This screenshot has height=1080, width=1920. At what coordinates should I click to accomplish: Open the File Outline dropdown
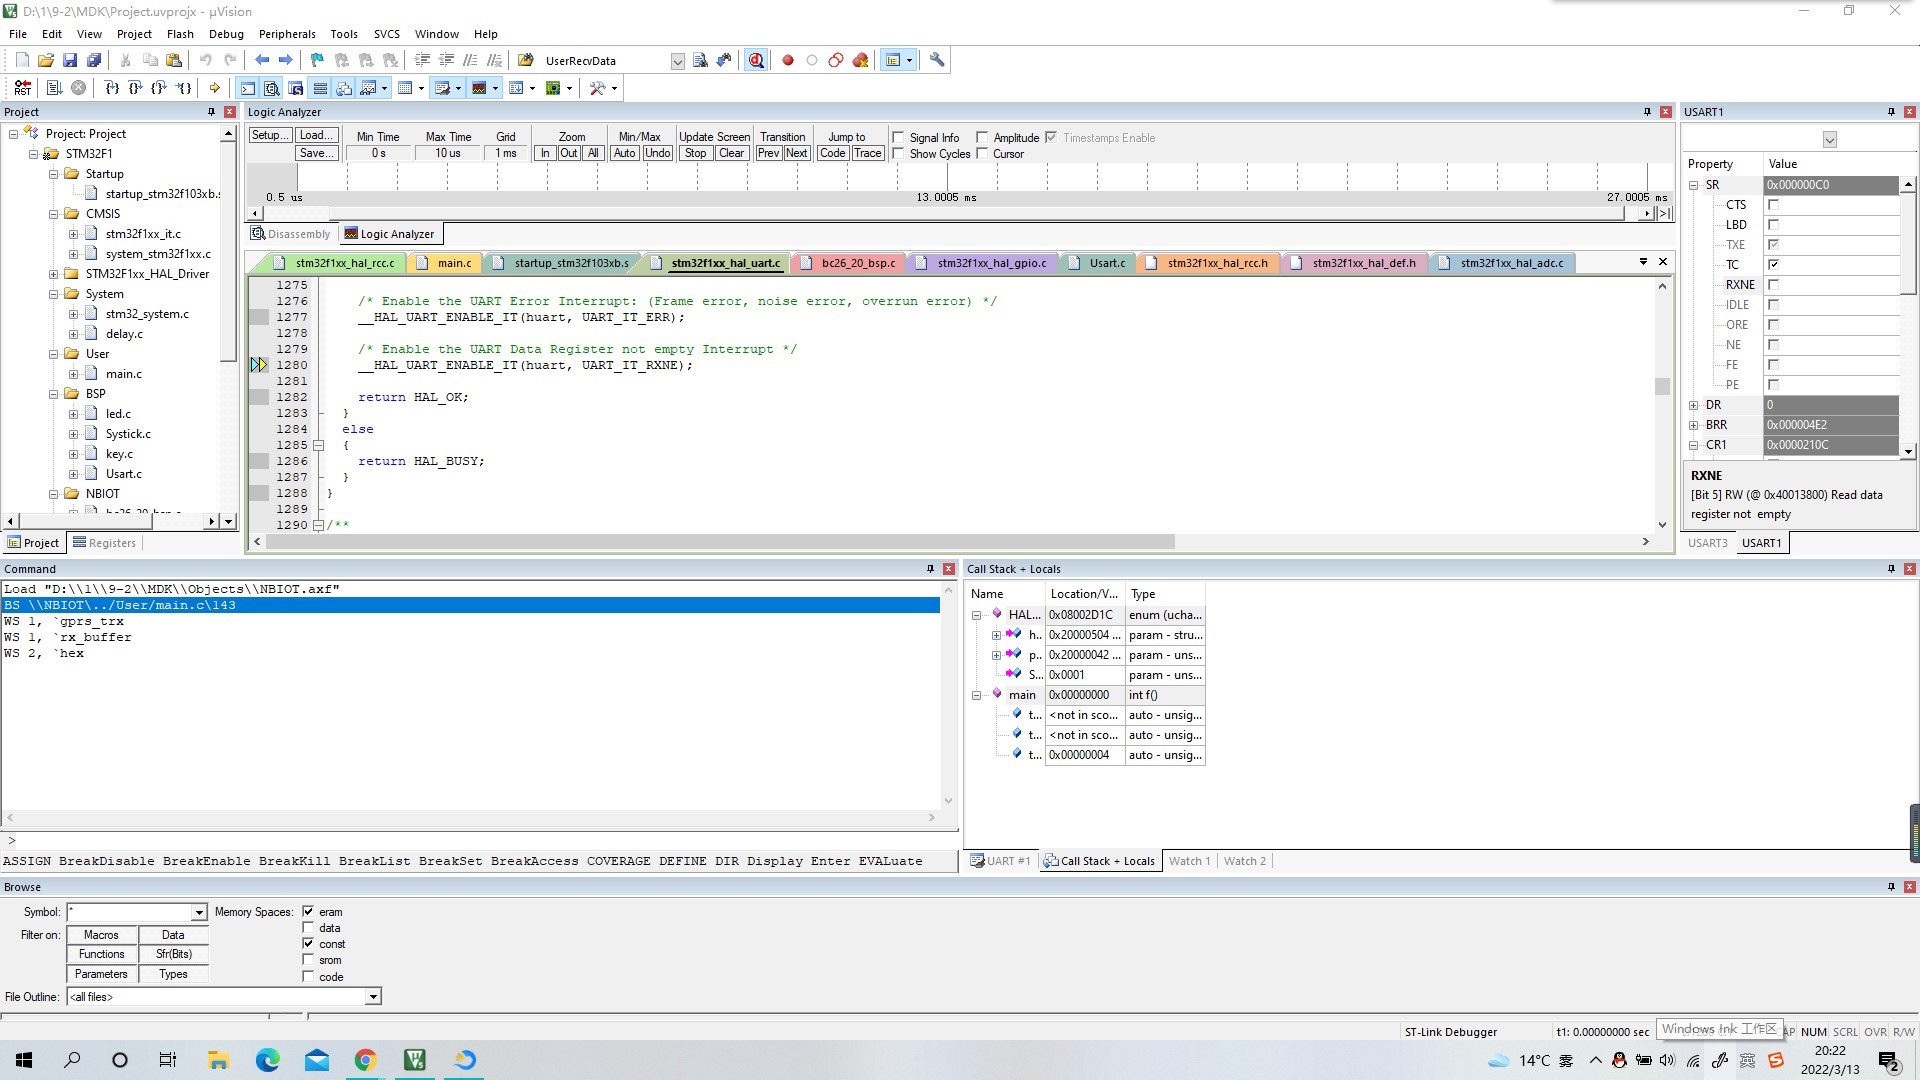click(x=373, y=997)
